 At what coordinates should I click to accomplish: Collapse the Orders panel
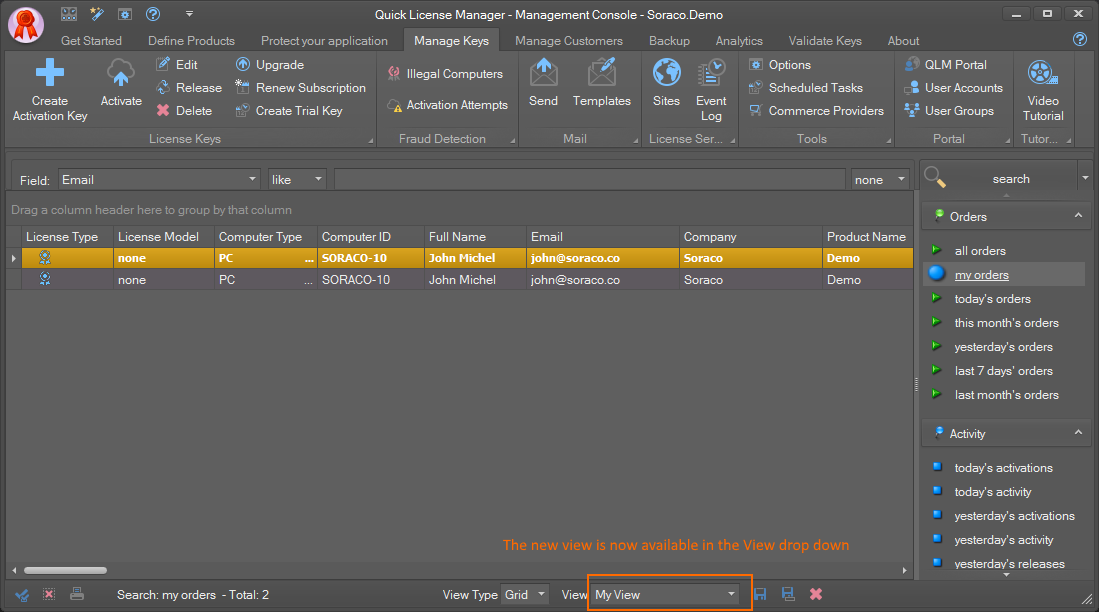coord(1078,216)
